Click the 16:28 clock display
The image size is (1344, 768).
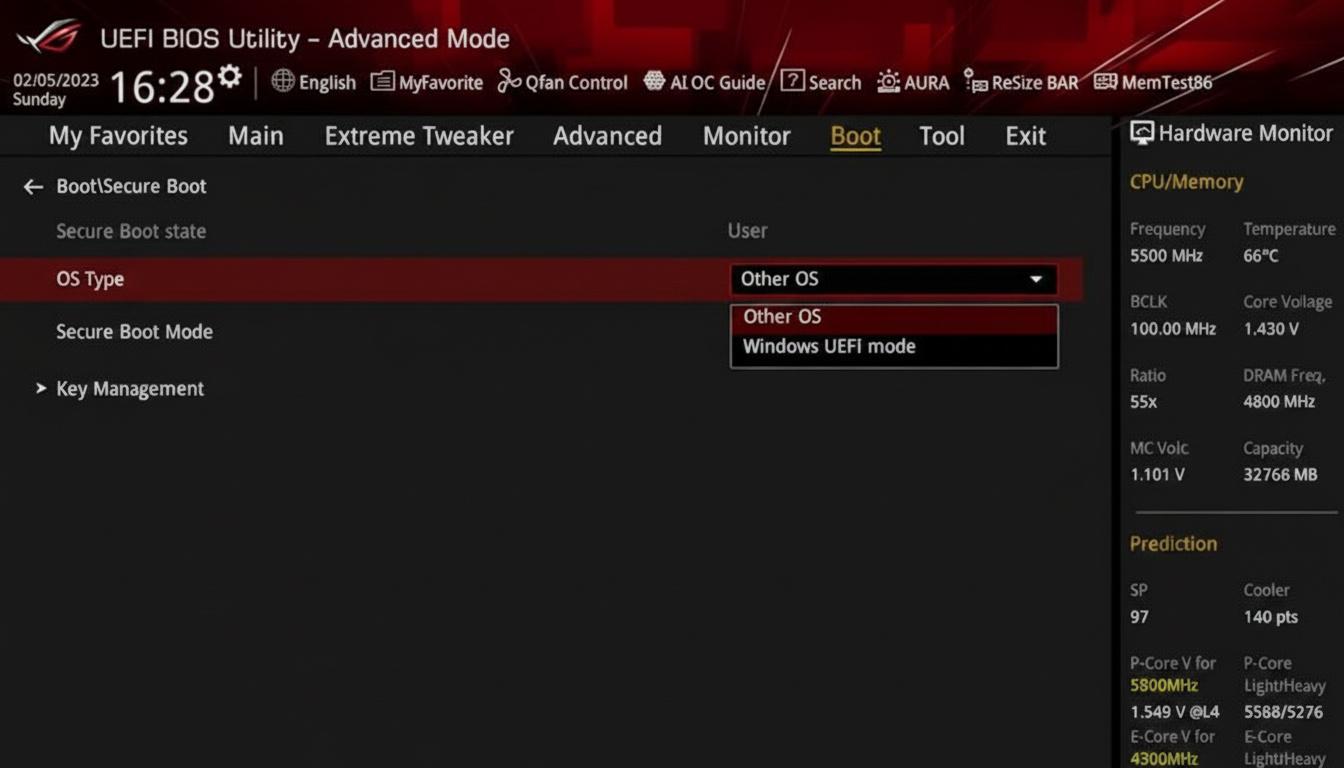pyautogui.click(x=161, y=88)
